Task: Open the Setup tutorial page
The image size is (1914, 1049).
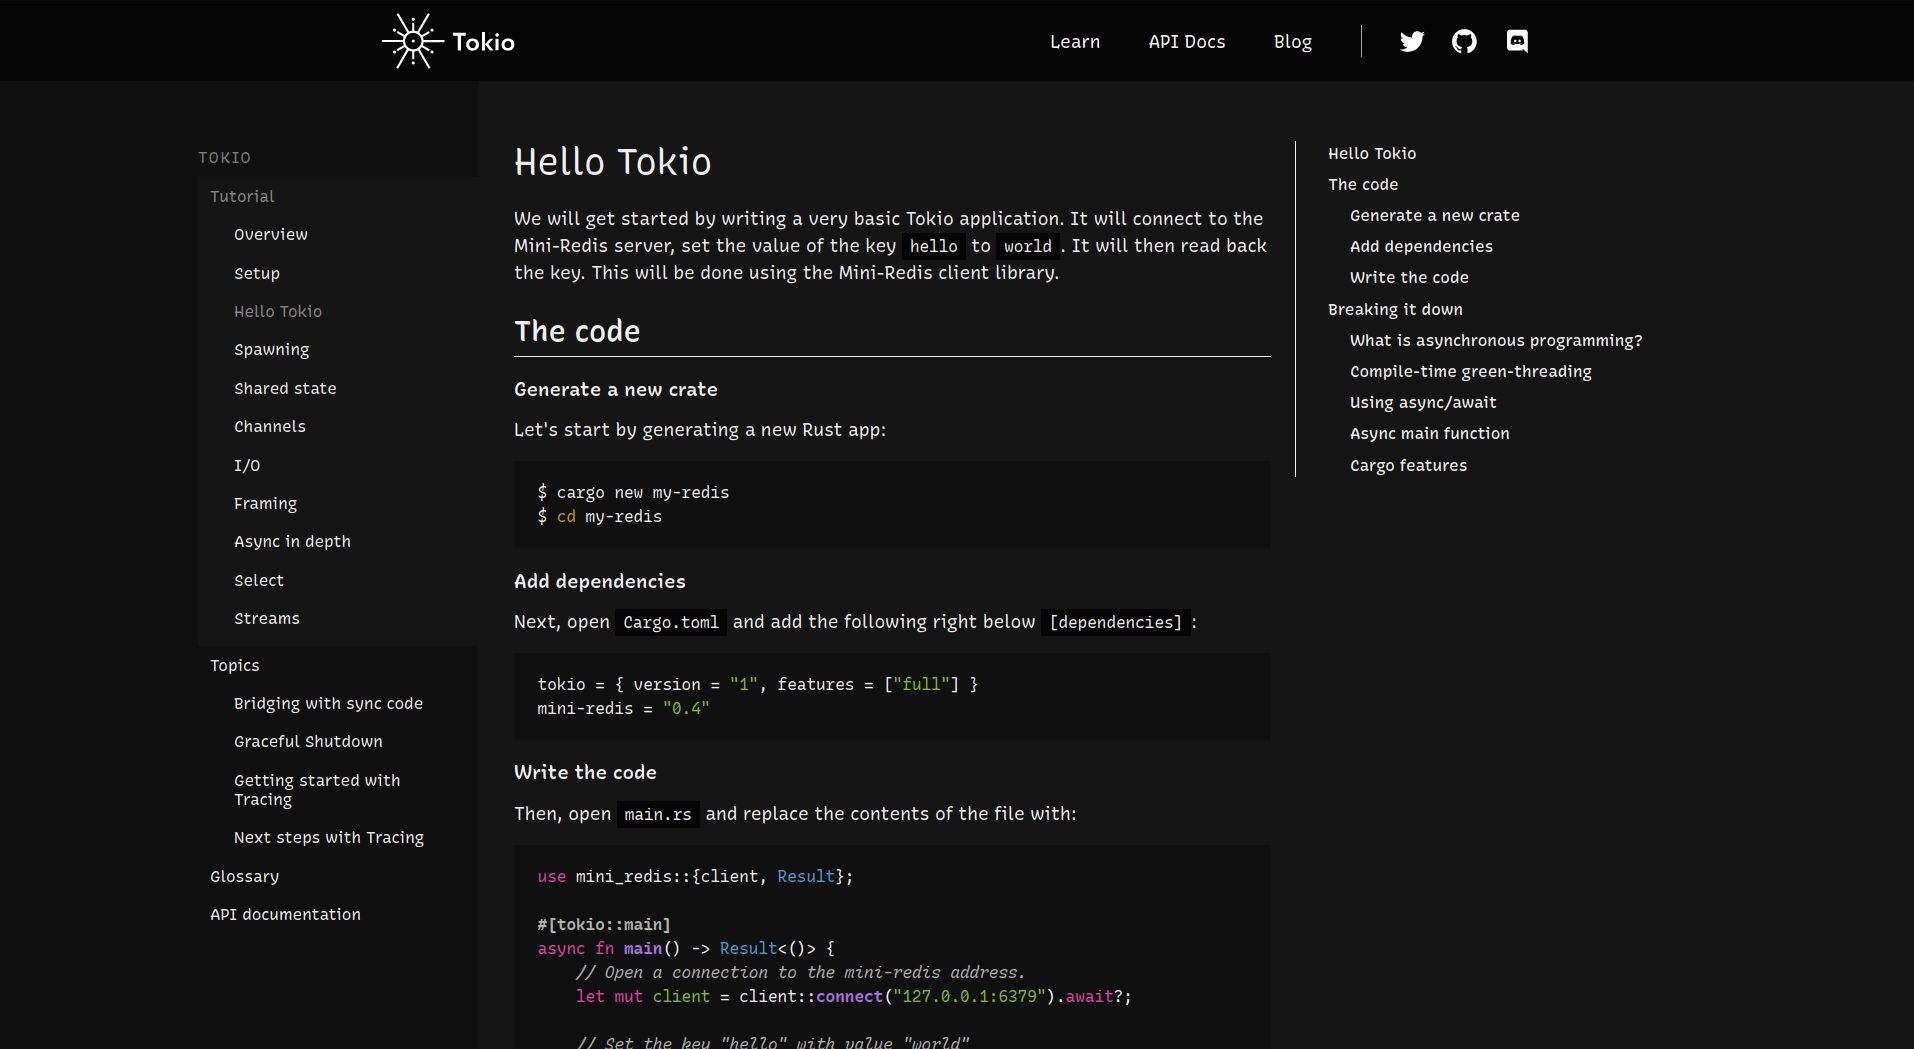Action: click(257, 273)
